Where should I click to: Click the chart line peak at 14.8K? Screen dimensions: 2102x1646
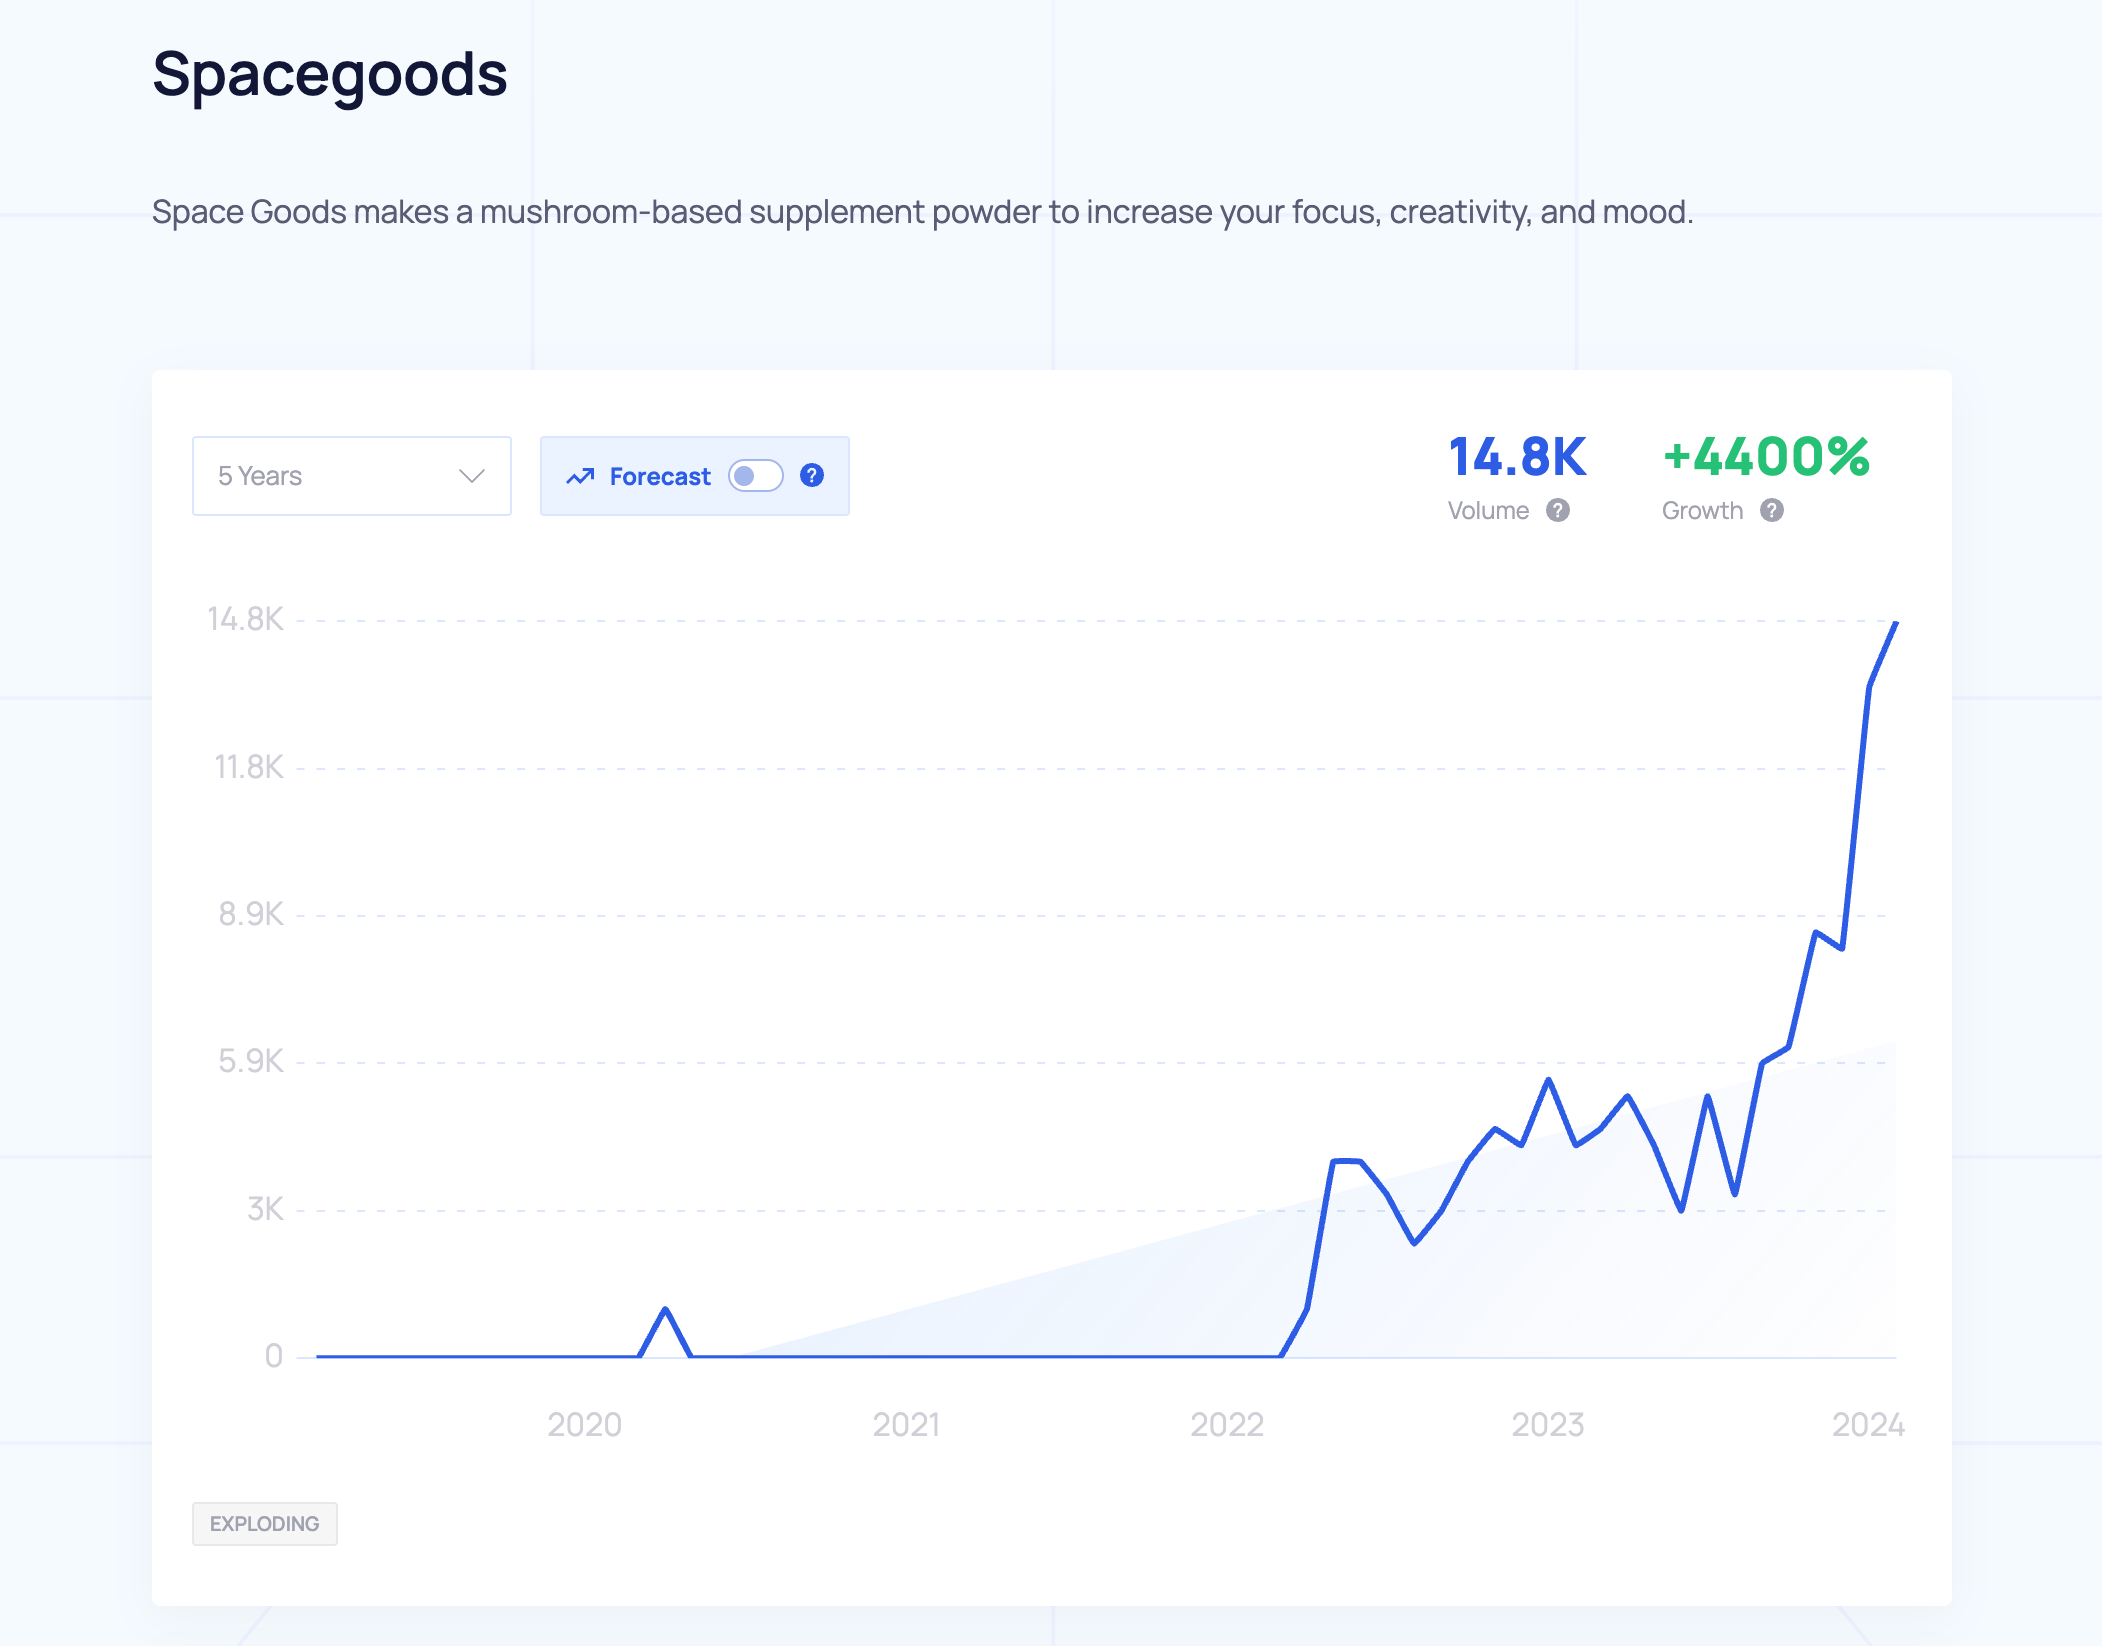[1895, 624]
